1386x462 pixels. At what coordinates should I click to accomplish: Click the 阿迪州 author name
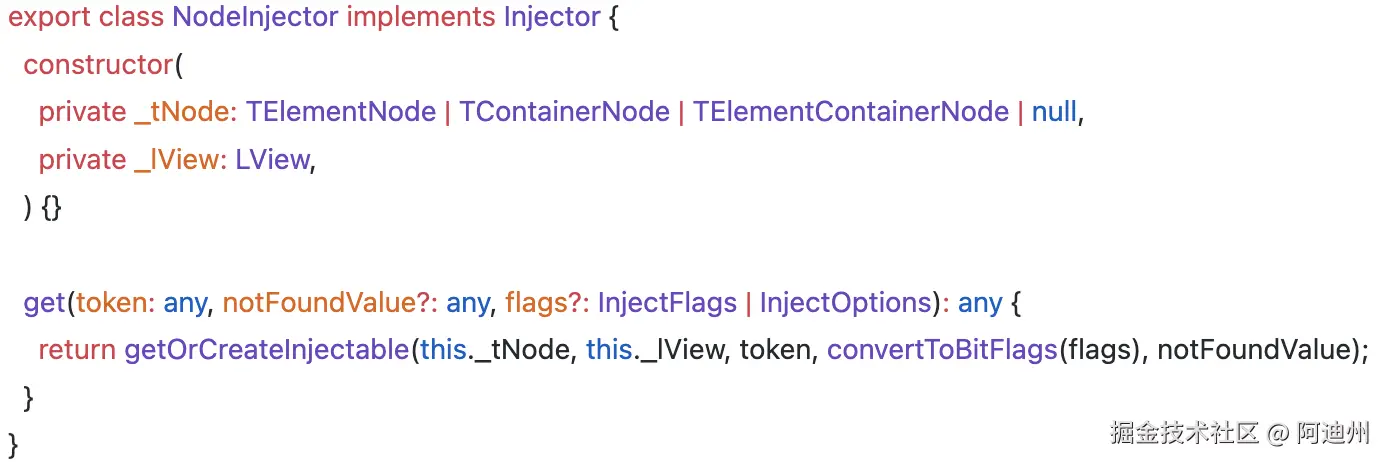pos(1333,434)
